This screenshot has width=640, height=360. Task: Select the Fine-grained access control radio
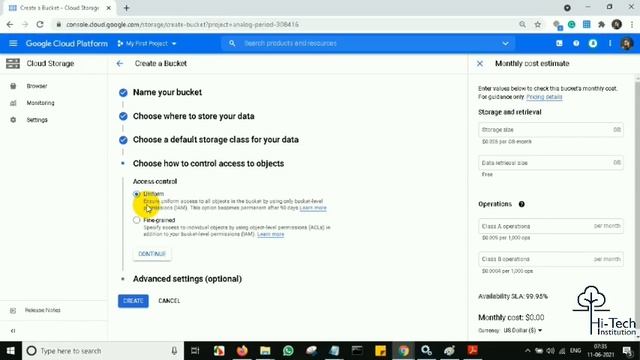pos(136,220)
